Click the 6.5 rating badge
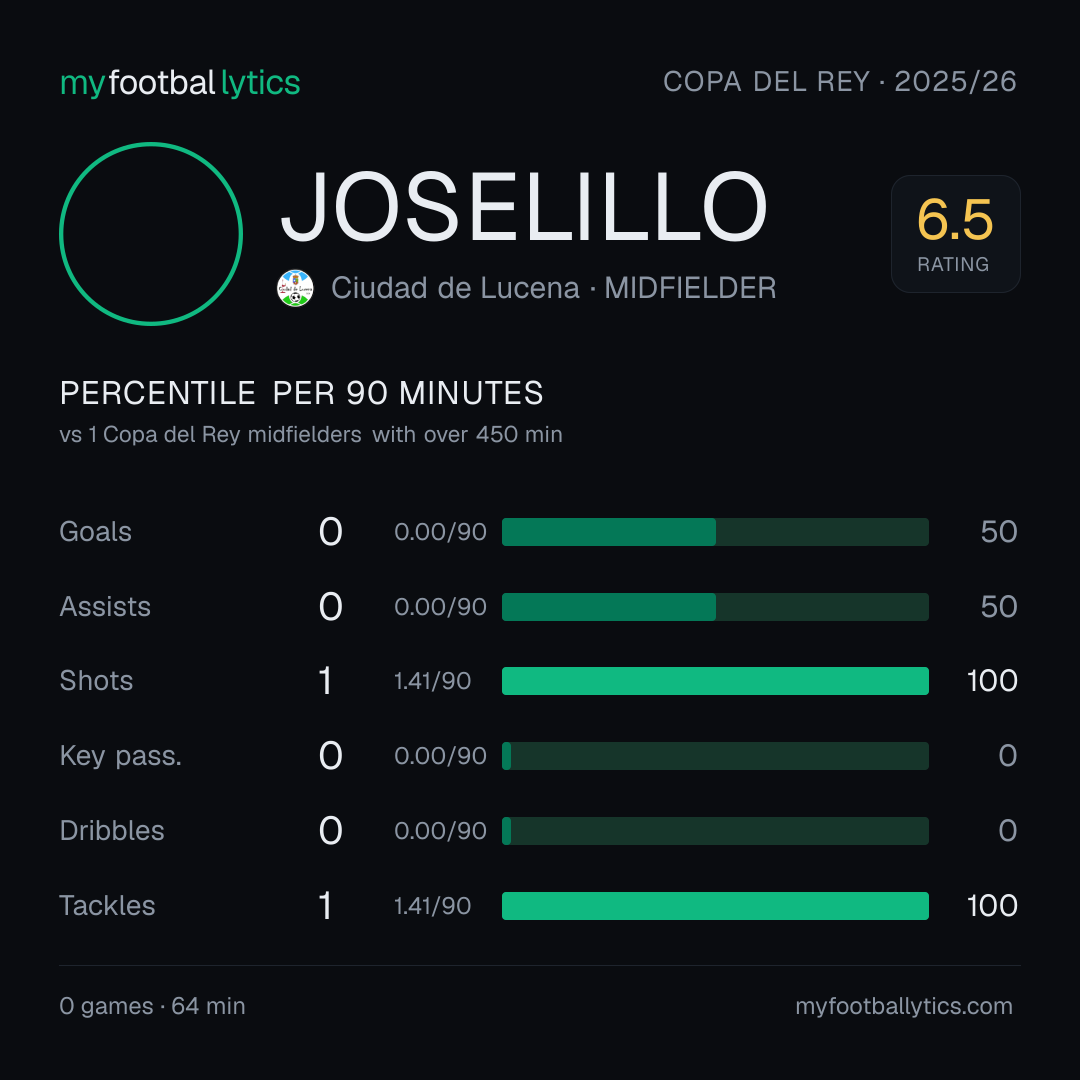The width and height of the screenshot is (1080, 1080). (x=955, y=233)
